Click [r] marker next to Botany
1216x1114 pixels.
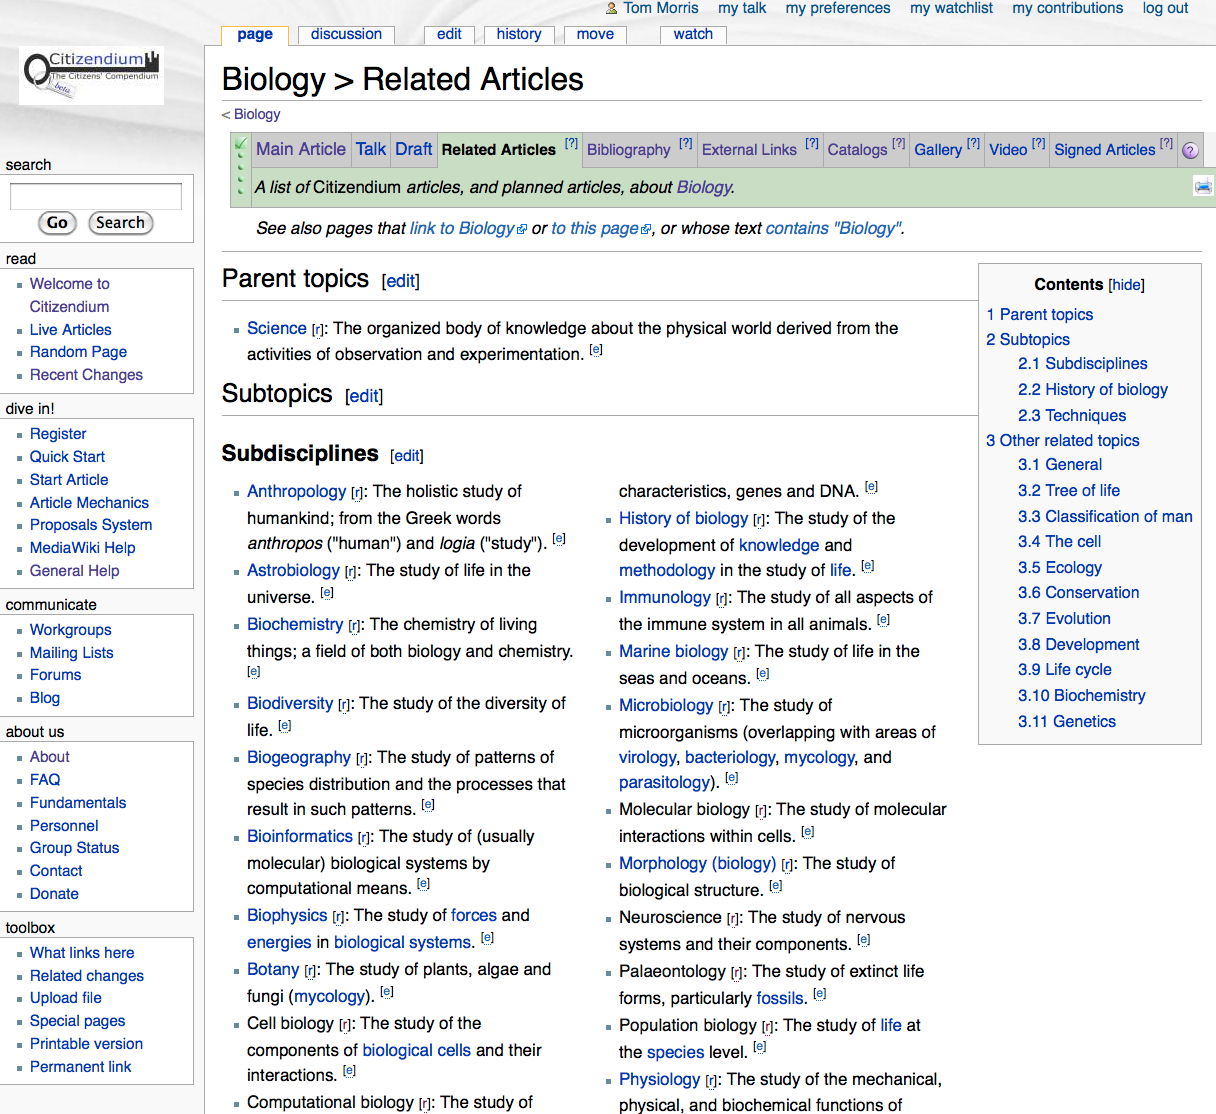(x=311, y=971)
